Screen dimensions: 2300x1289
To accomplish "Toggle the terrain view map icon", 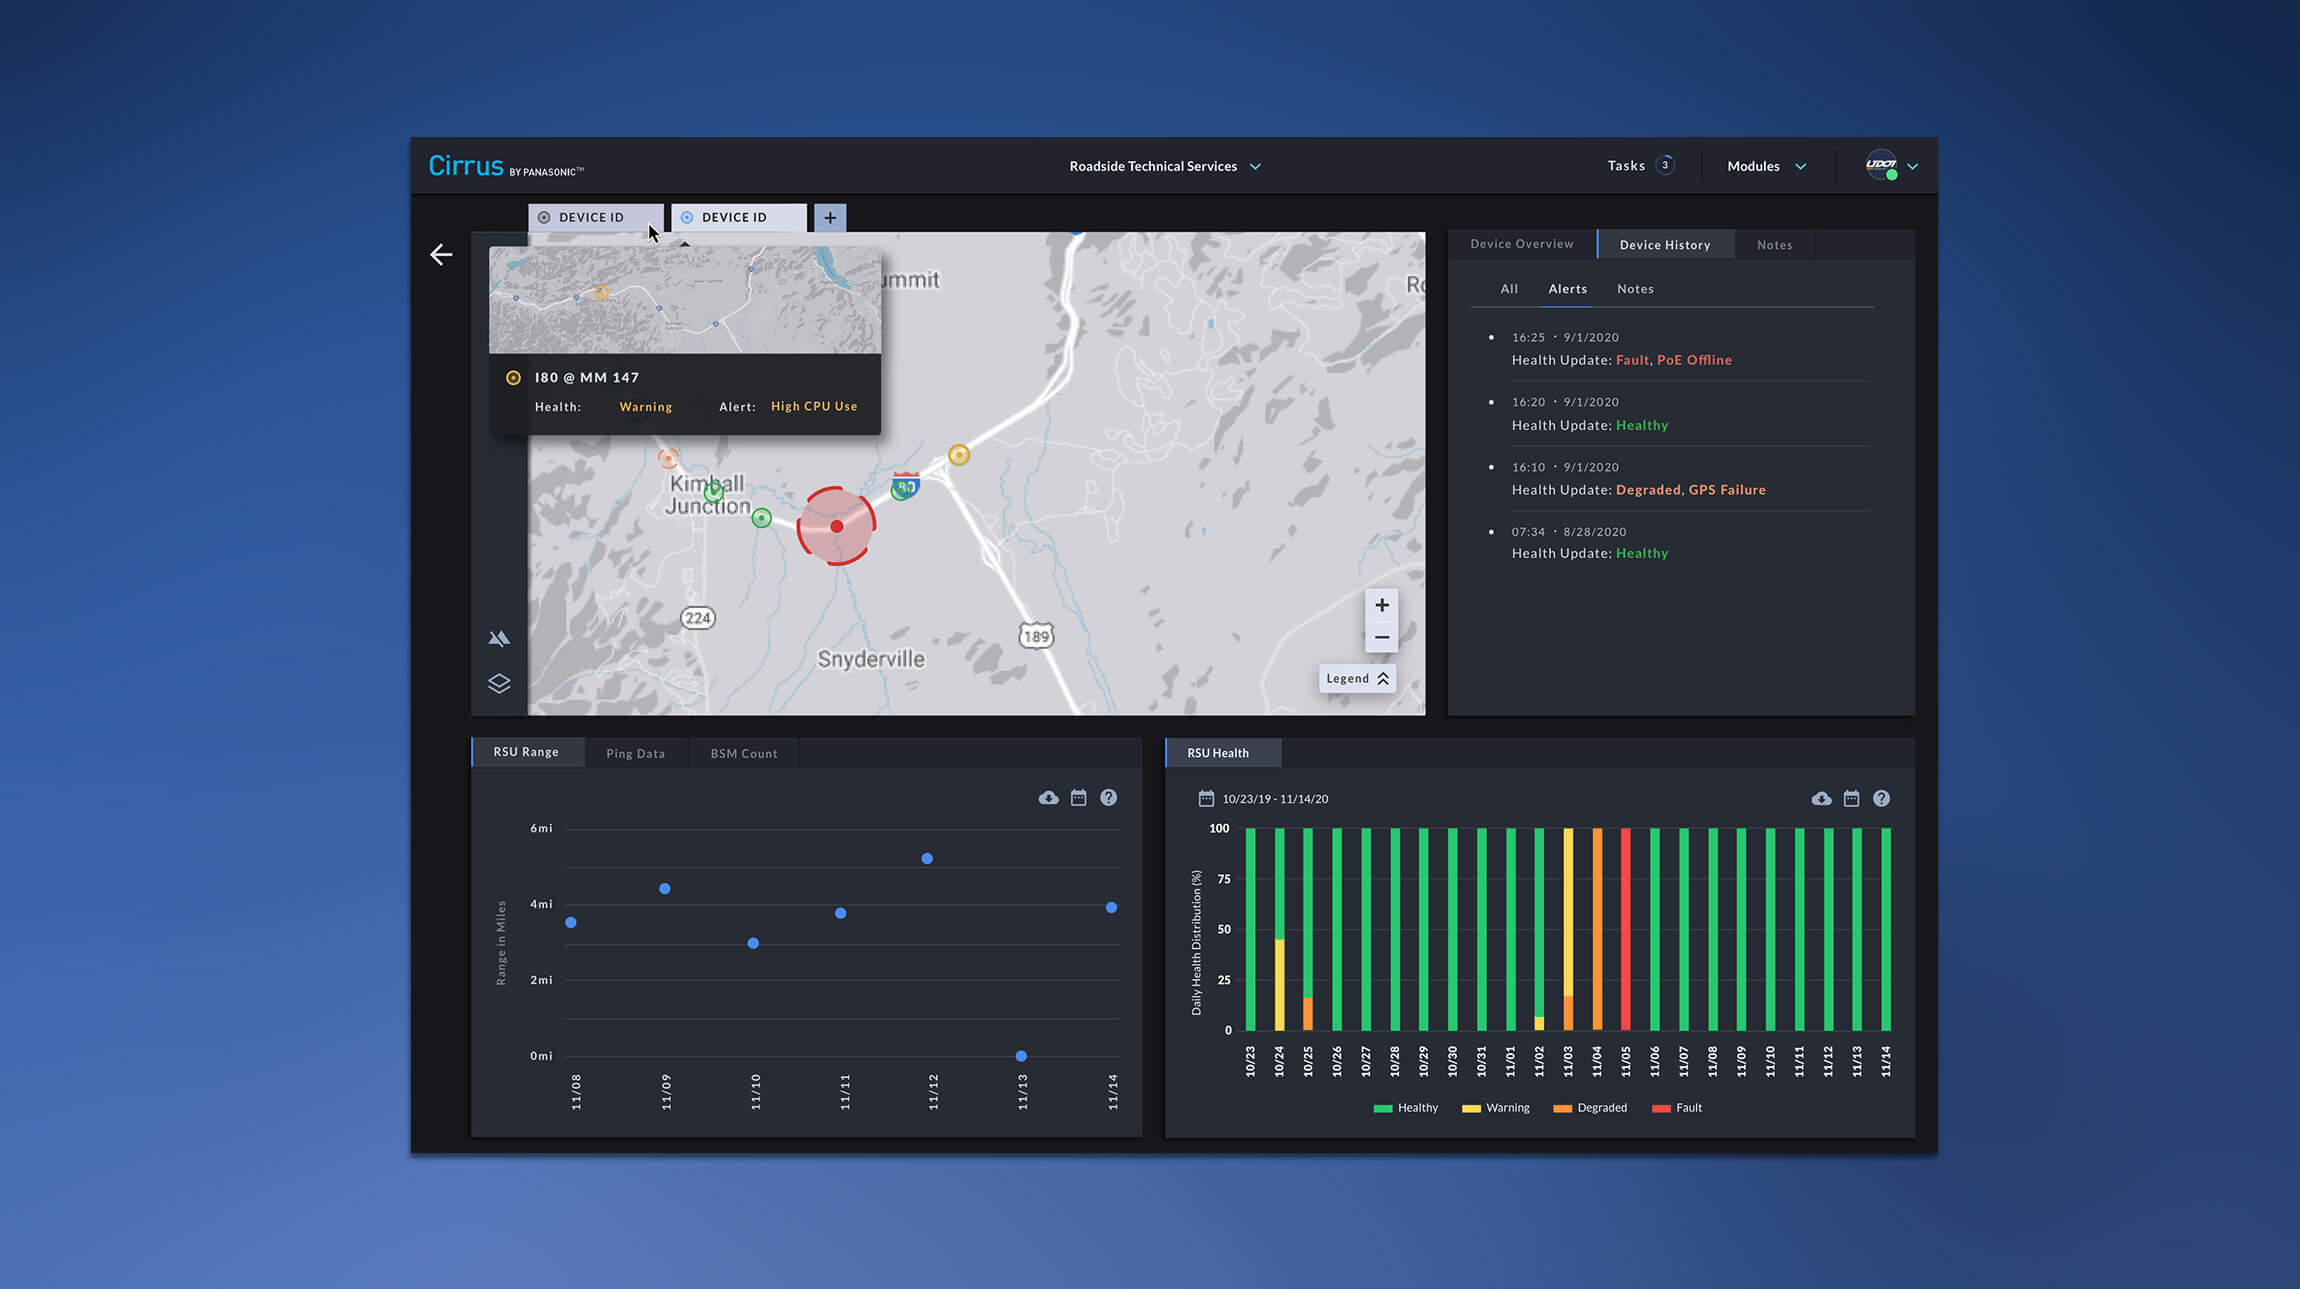I will tap(499, 638).
